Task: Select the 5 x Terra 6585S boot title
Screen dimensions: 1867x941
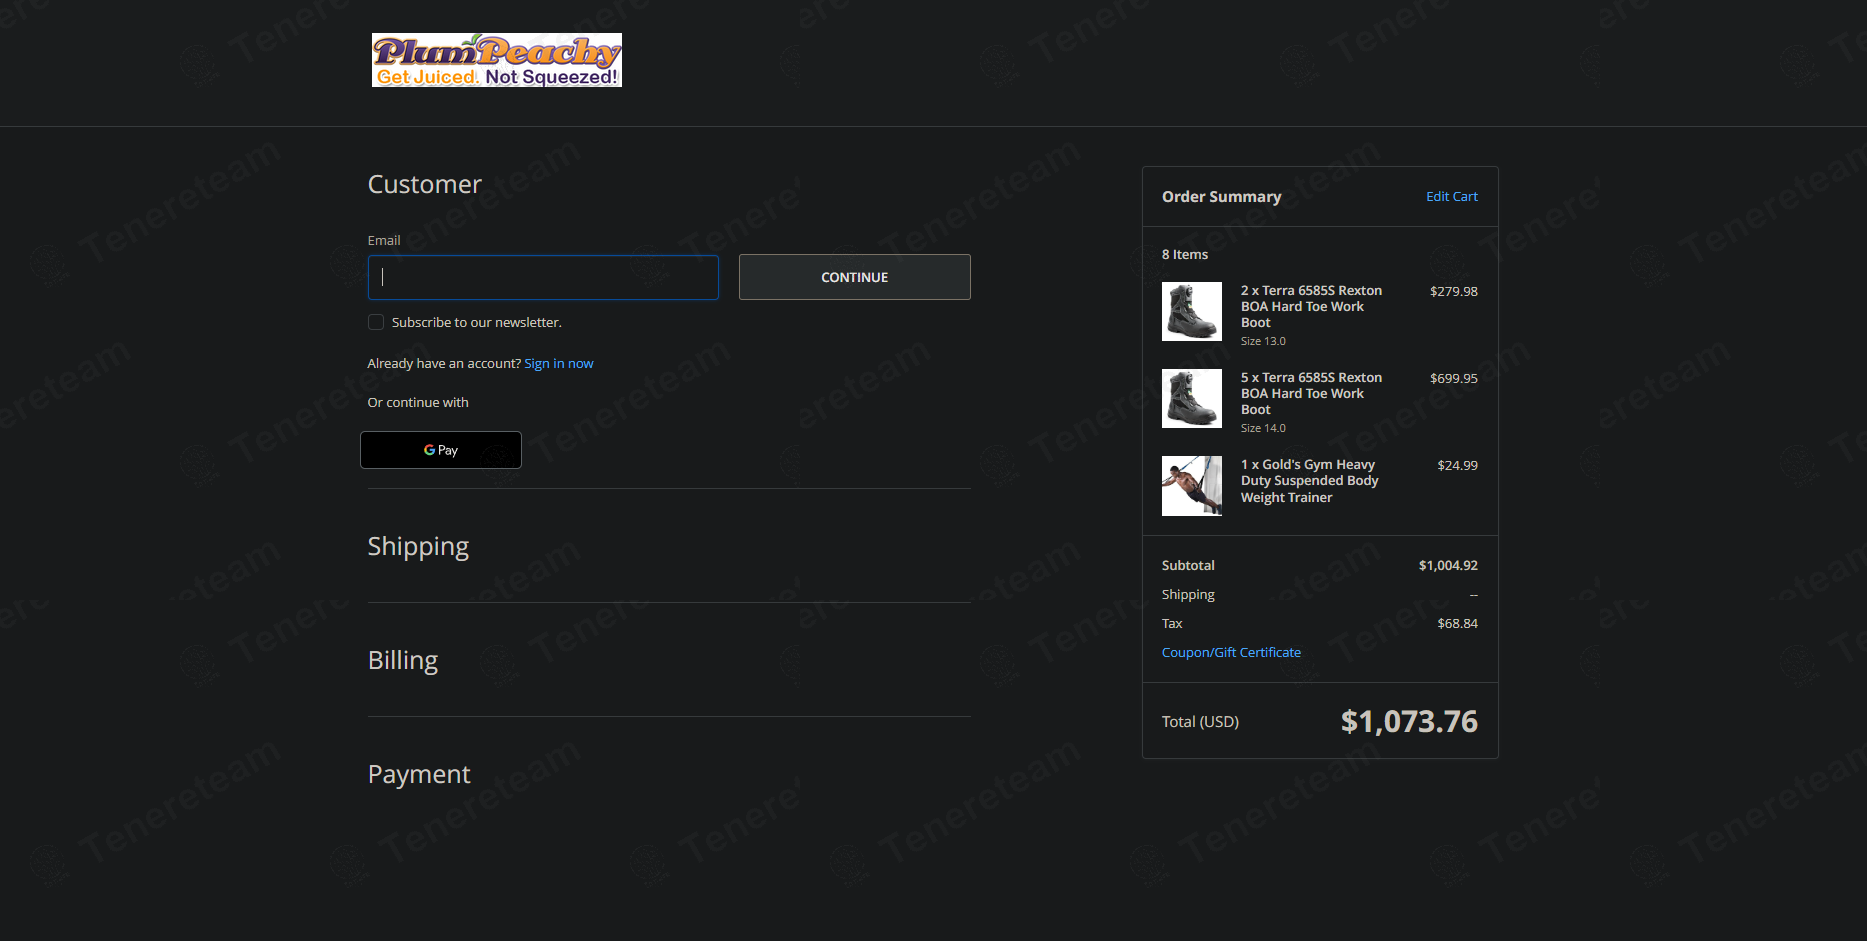Action: click(x=1311, y=394)
